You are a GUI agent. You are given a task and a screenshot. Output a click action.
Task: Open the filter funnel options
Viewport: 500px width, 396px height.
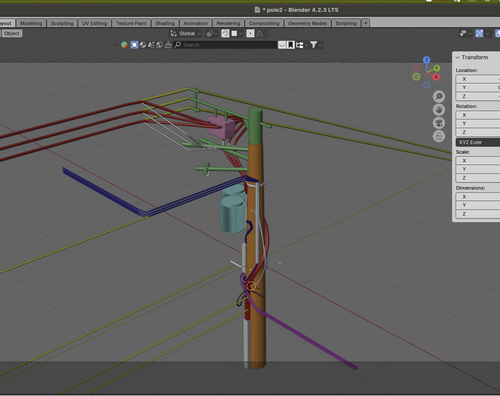pyautogui.click(x=314, y=45)
